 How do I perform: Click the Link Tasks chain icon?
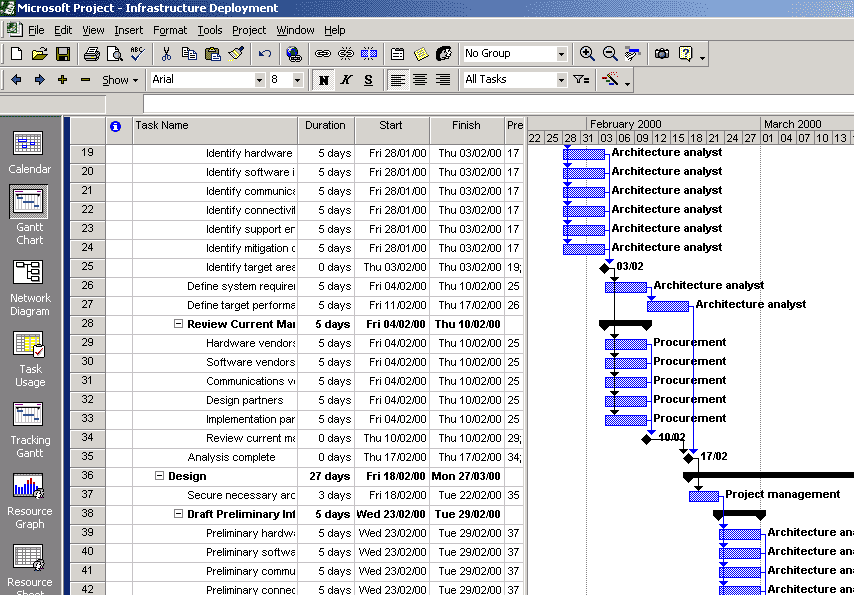point(322,54)
